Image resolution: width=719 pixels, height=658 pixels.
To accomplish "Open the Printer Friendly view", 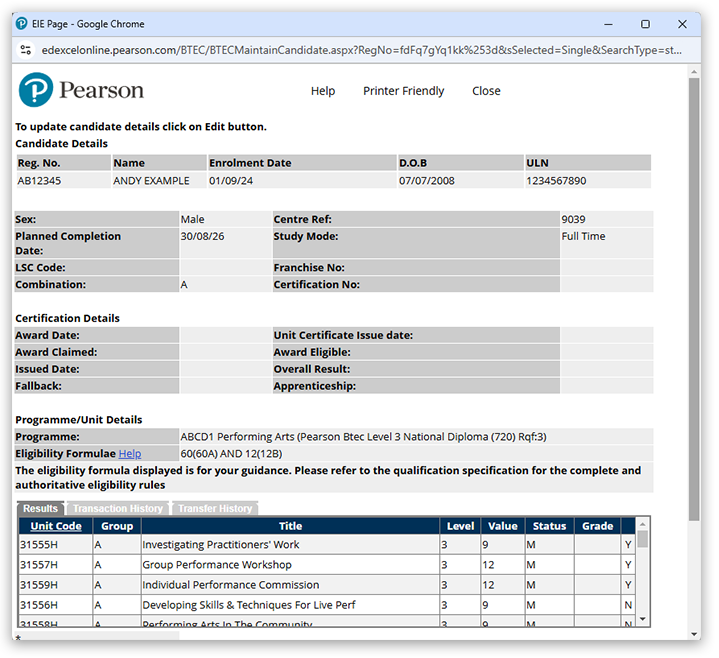I will [403, 91].
